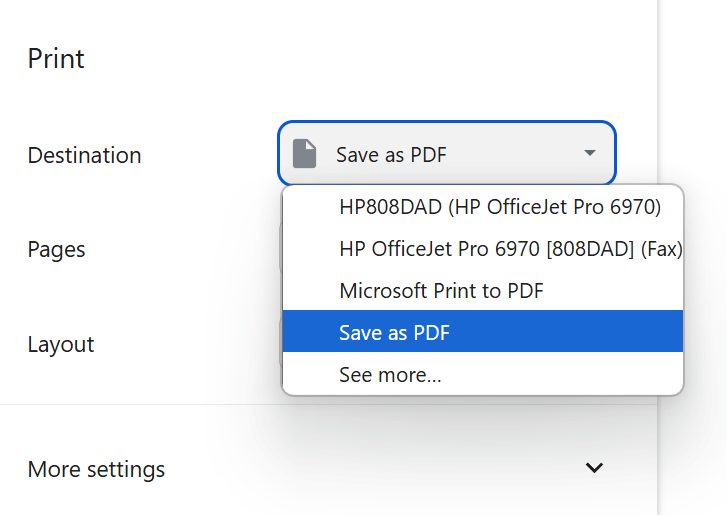Open the See more... destinations option

(390, 375)
